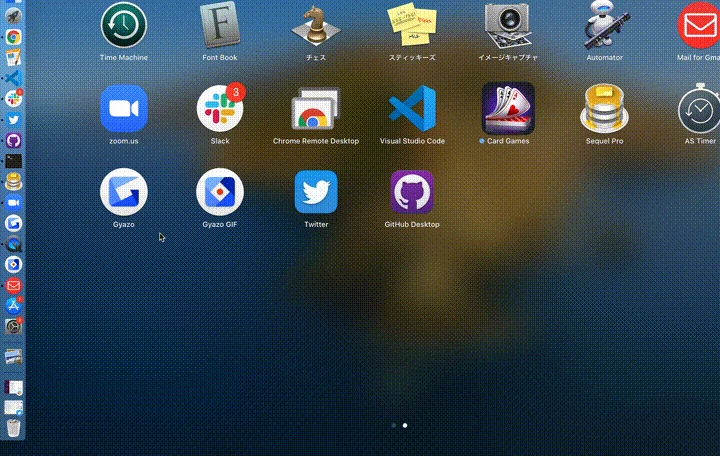Open Sequel Pro from Launchpad
This screenshot has width=720, height=456.
pos(604,109)
